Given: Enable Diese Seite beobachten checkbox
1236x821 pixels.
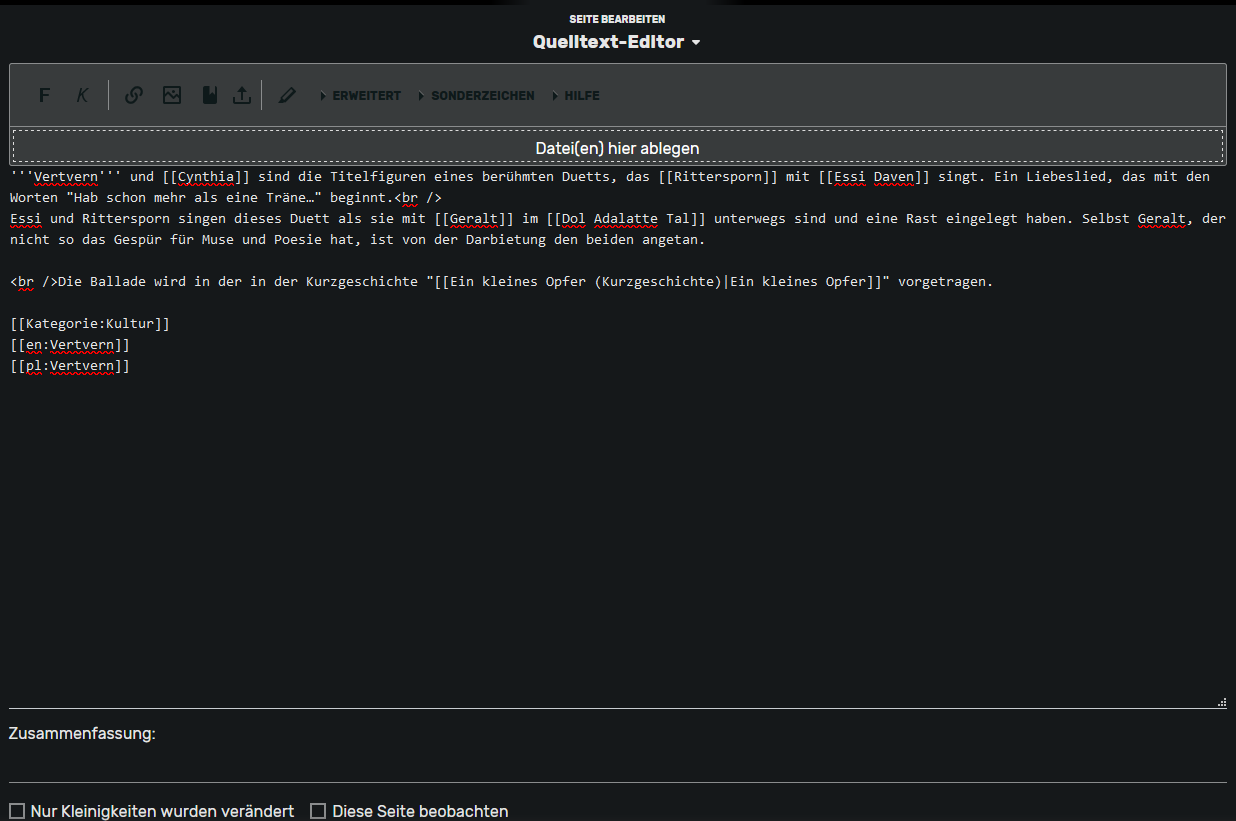Looking at the screenshot, I should click(318, 811).
